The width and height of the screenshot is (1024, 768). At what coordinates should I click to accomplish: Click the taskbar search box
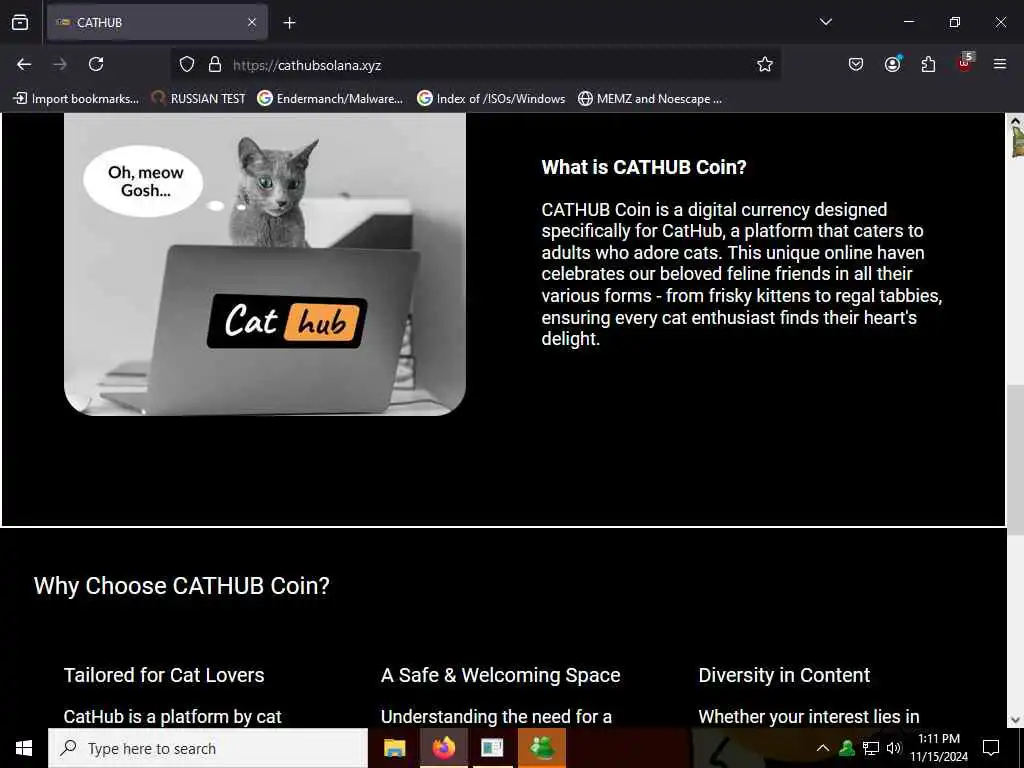[x=208, y=748]
